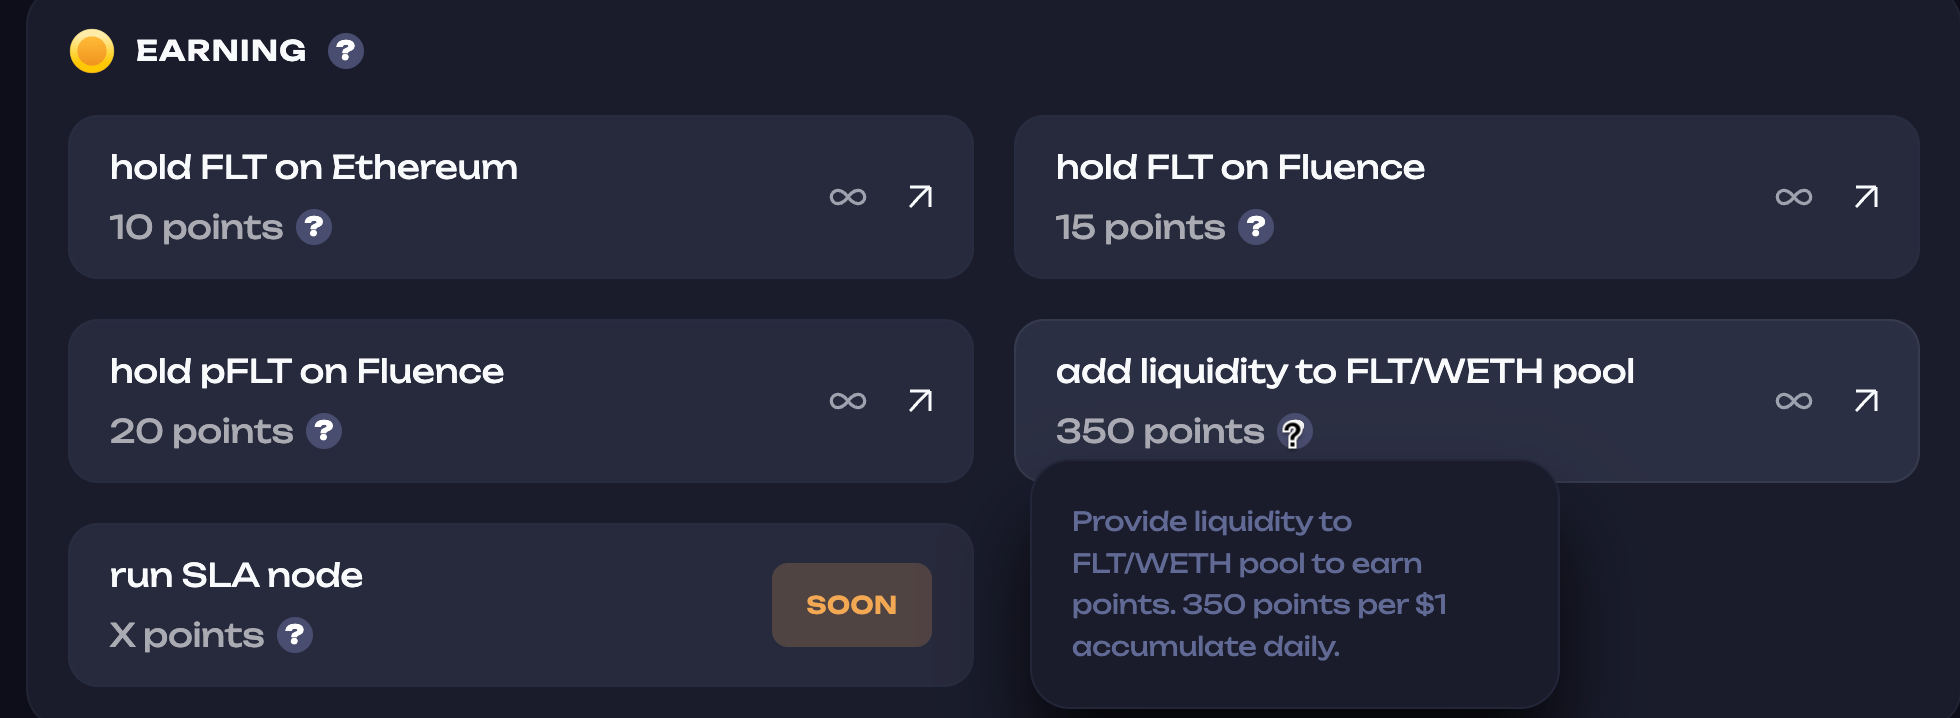Open arrow link on hold FLT on Fluence
This screenshot has width=1960, height=718.
1866,197
